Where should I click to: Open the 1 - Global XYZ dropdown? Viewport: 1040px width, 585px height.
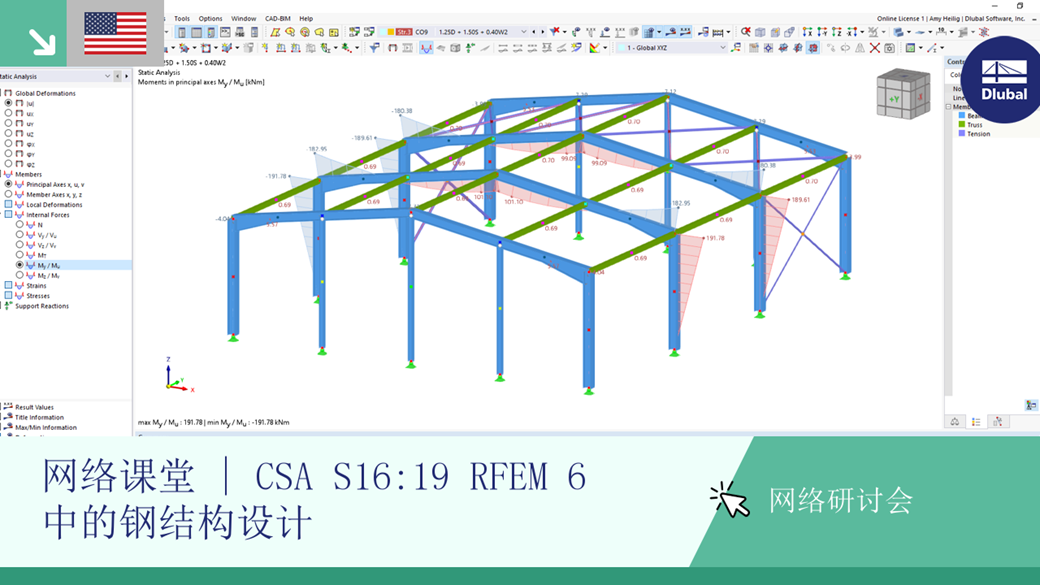pos(723,48)
